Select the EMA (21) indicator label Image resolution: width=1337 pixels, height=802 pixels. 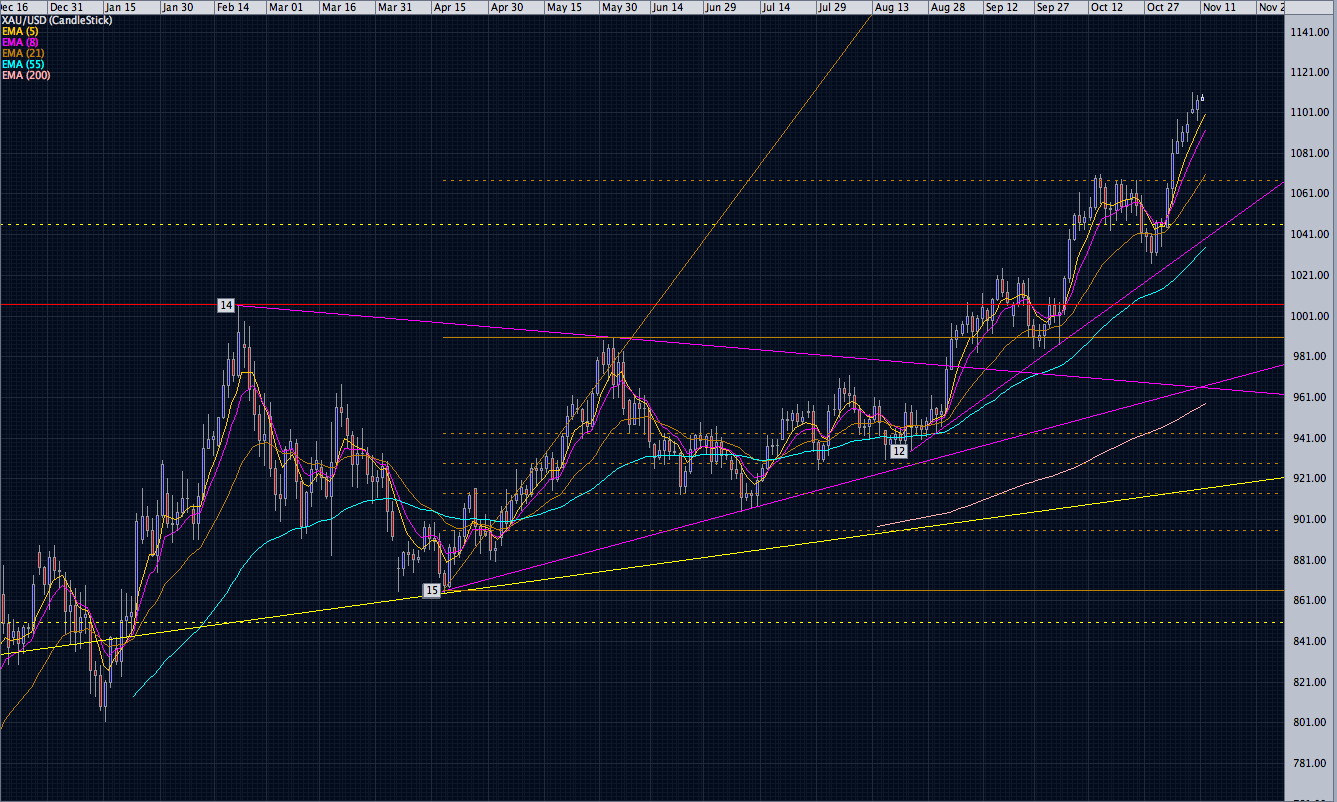point(25,53)
